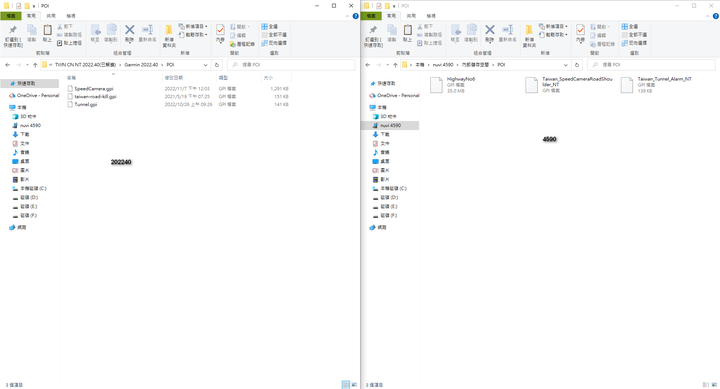720x389 pixels.
Task: Click 內容 (Properties) icon in right window ribbon
Action: 580,30
